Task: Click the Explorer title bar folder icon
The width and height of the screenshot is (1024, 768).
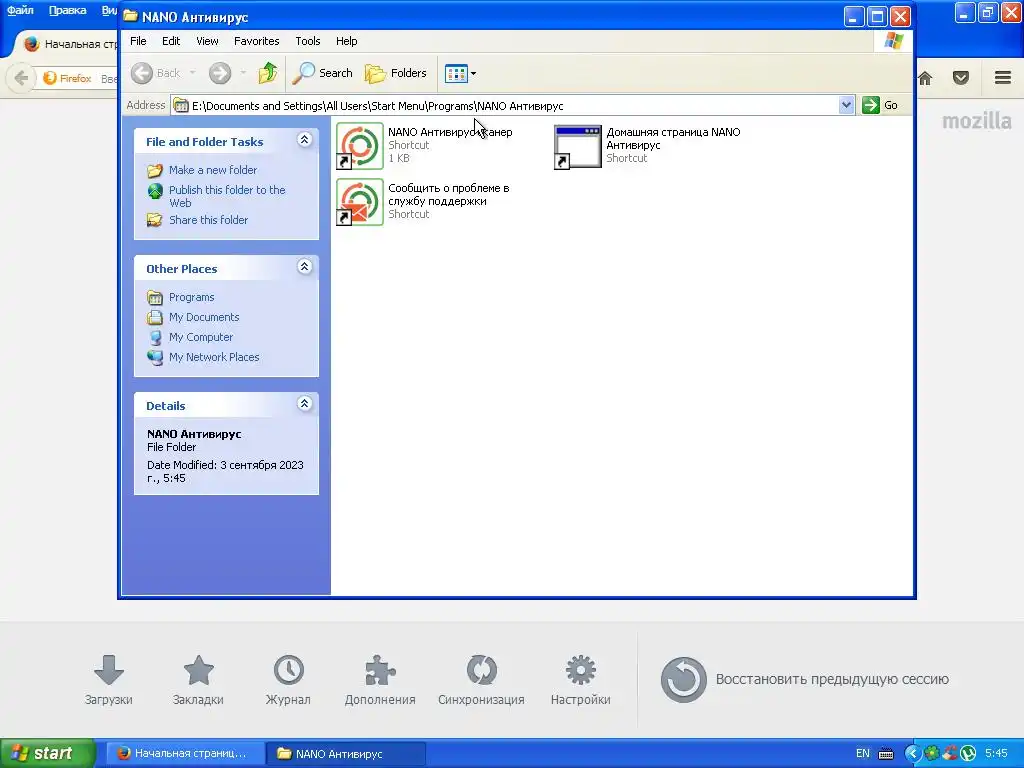Action: (131, 16)
